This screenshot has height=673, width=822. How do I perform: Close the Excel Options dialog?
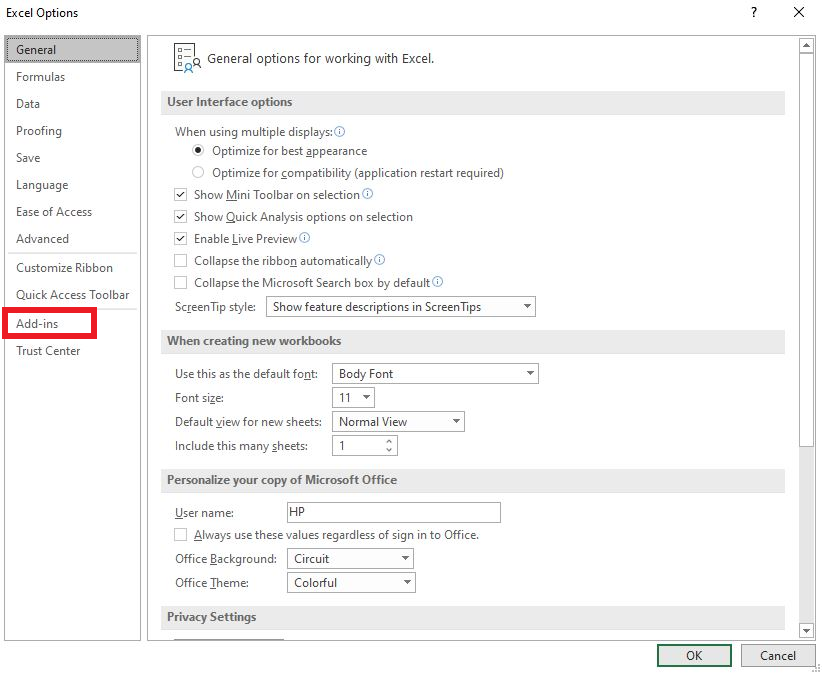799,12
